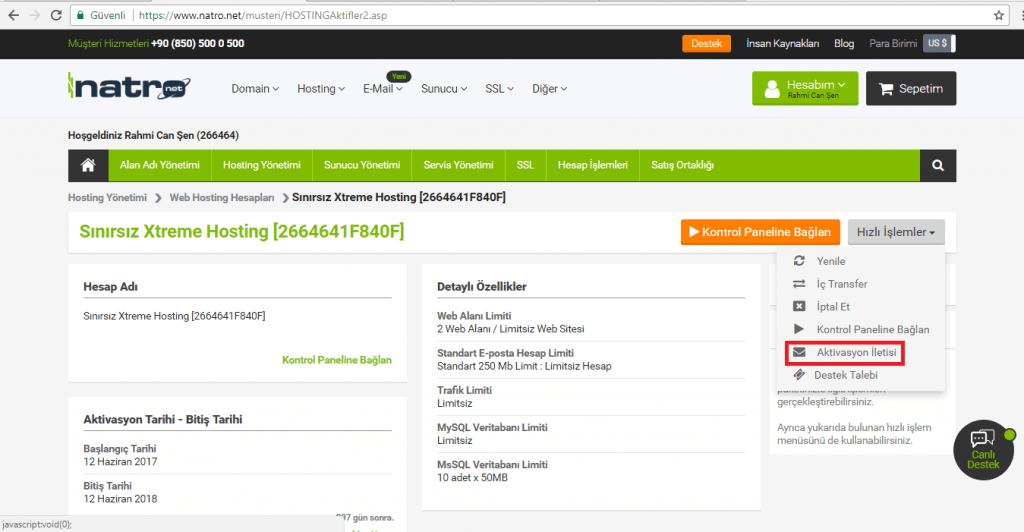Image resolution: width=1024 pixels, height=532 pixels.
Task: Toggle the Hızlı İşlemler dropdown
Action: 896,232
